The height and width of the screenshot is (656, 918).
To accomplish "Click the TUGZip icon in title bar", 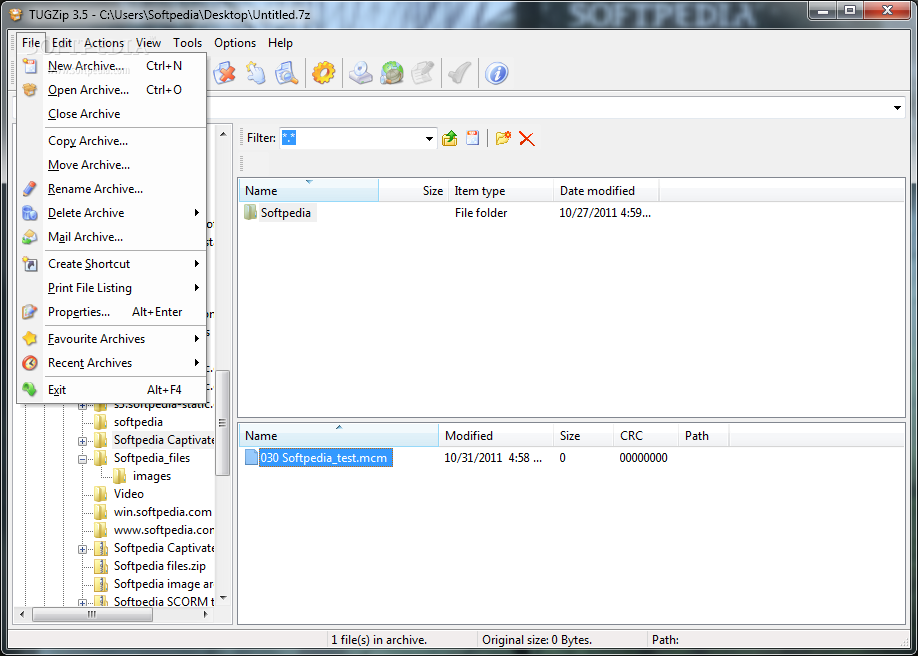I will (16, 15).
